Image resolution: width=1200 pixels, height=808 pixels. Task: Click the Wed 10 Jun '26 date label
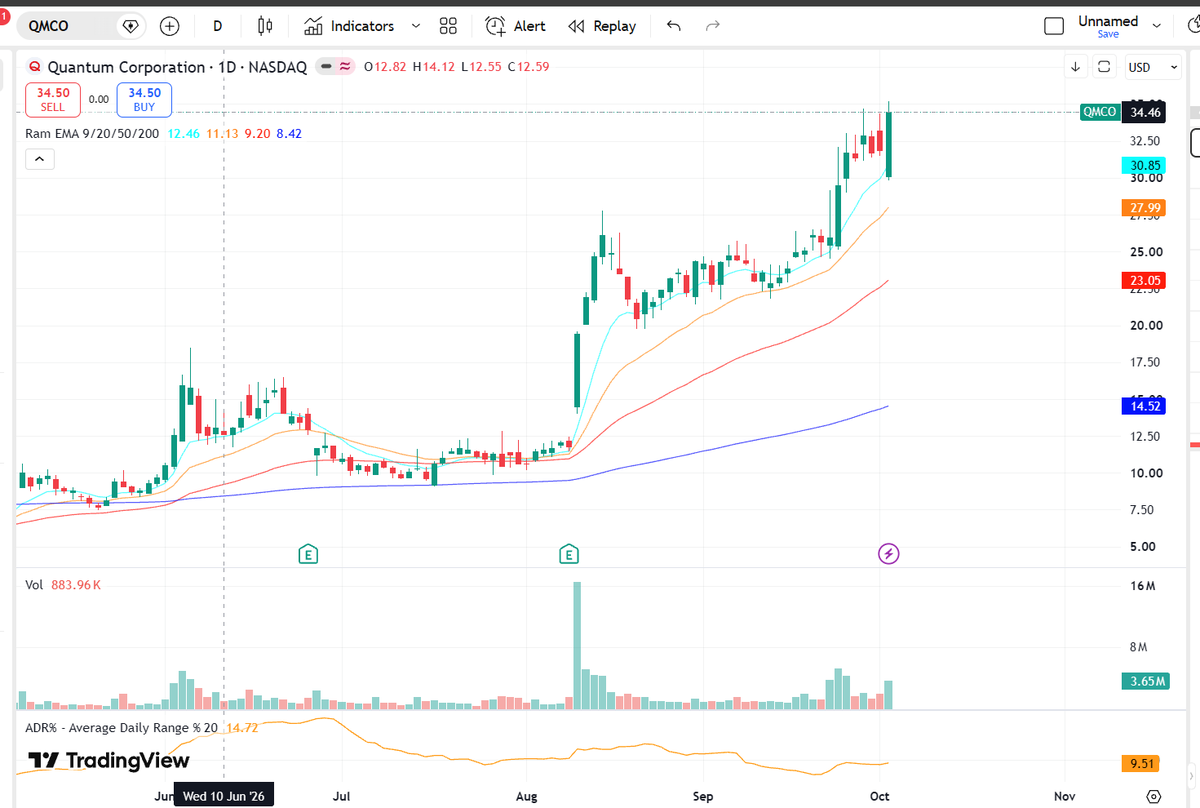224,796
